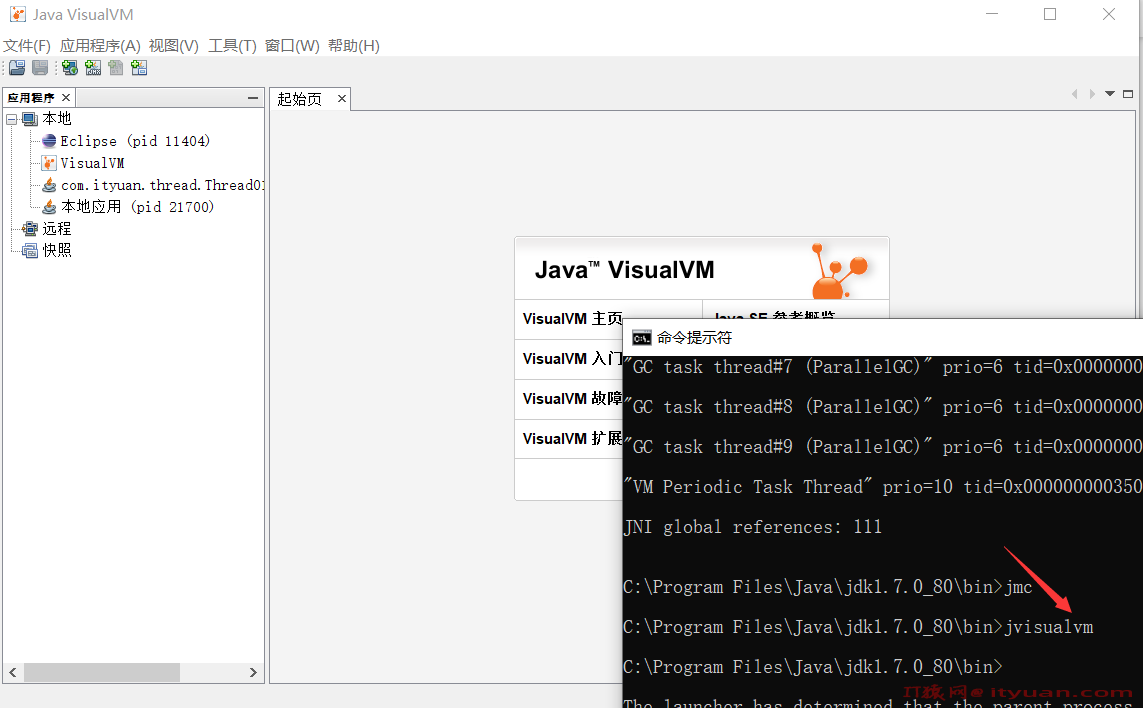The height and width of the screenshot is (708, 1143).
Task: Close the 应用程序 panel tab
Action: (66, 97)
